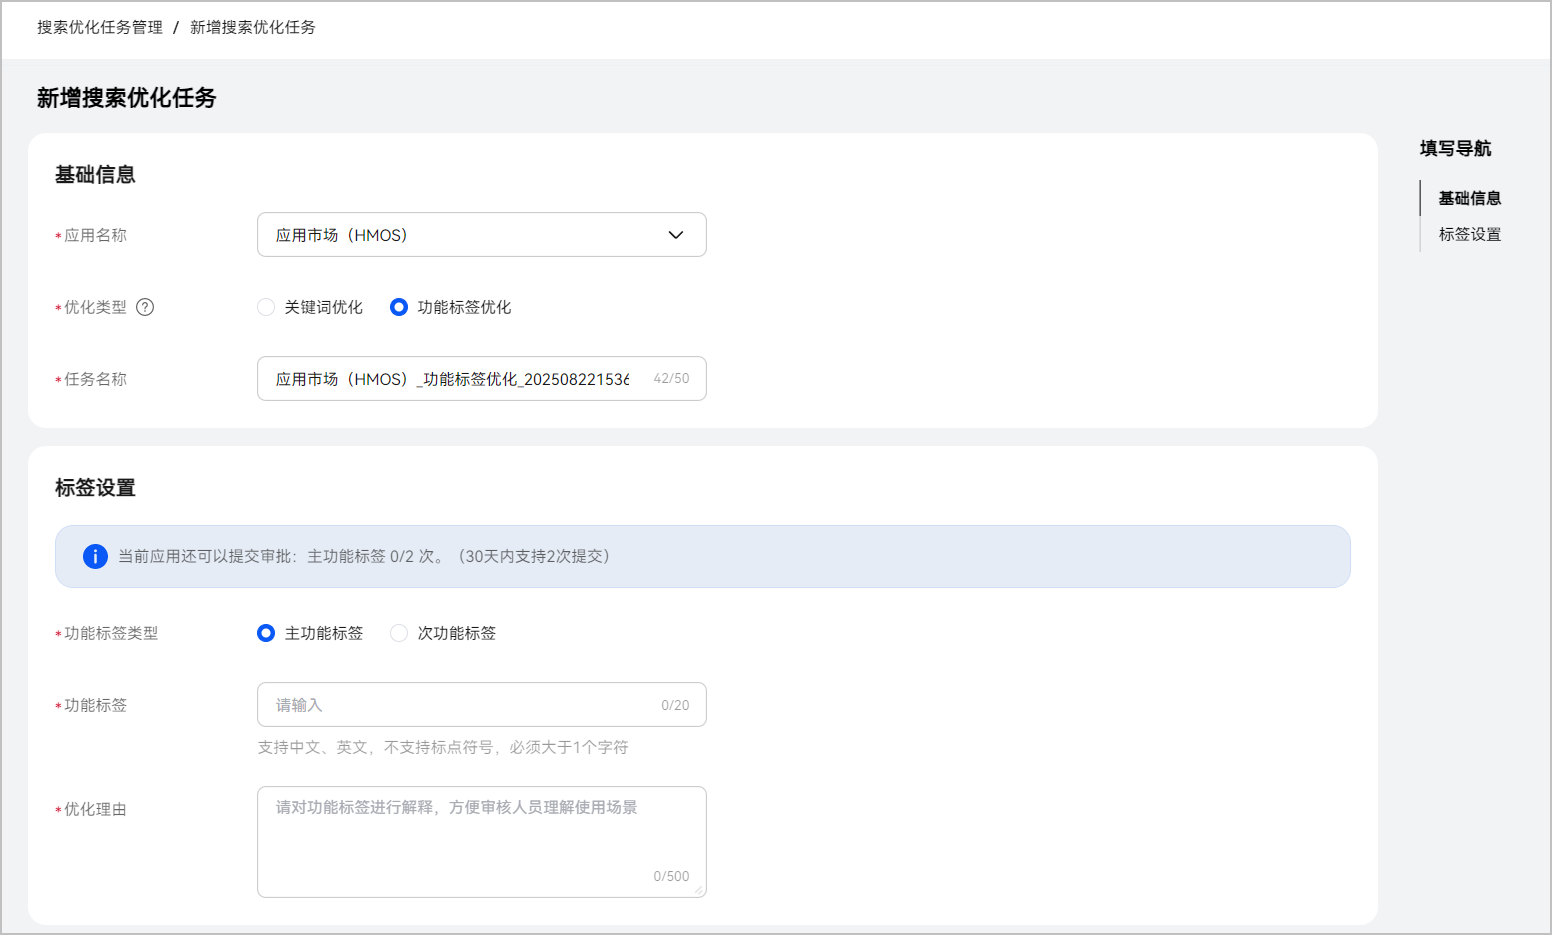Click the 功能标签 input field

pyautogui.click(x=482, y=705)
